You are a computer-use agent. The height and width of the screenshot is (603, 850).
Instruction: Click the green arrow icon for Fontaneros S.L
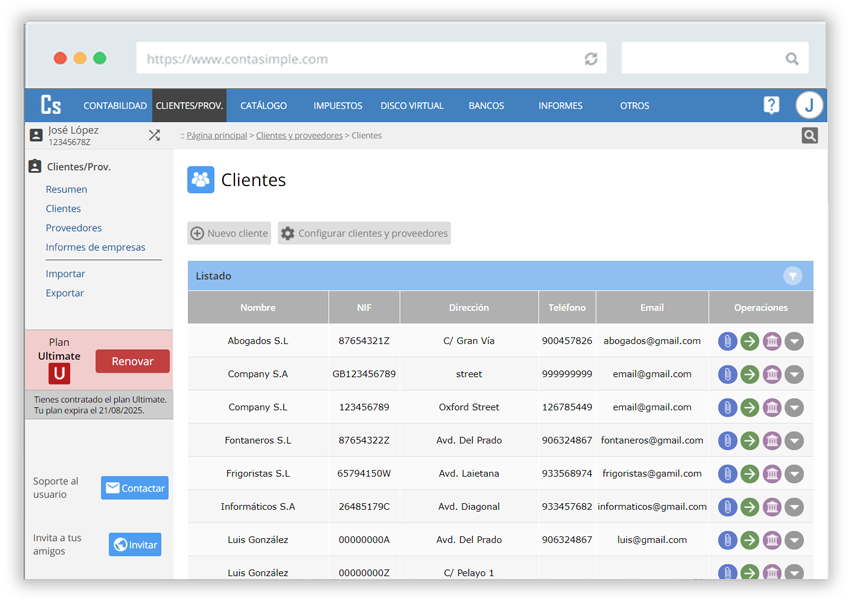click(x=750, y=440)
